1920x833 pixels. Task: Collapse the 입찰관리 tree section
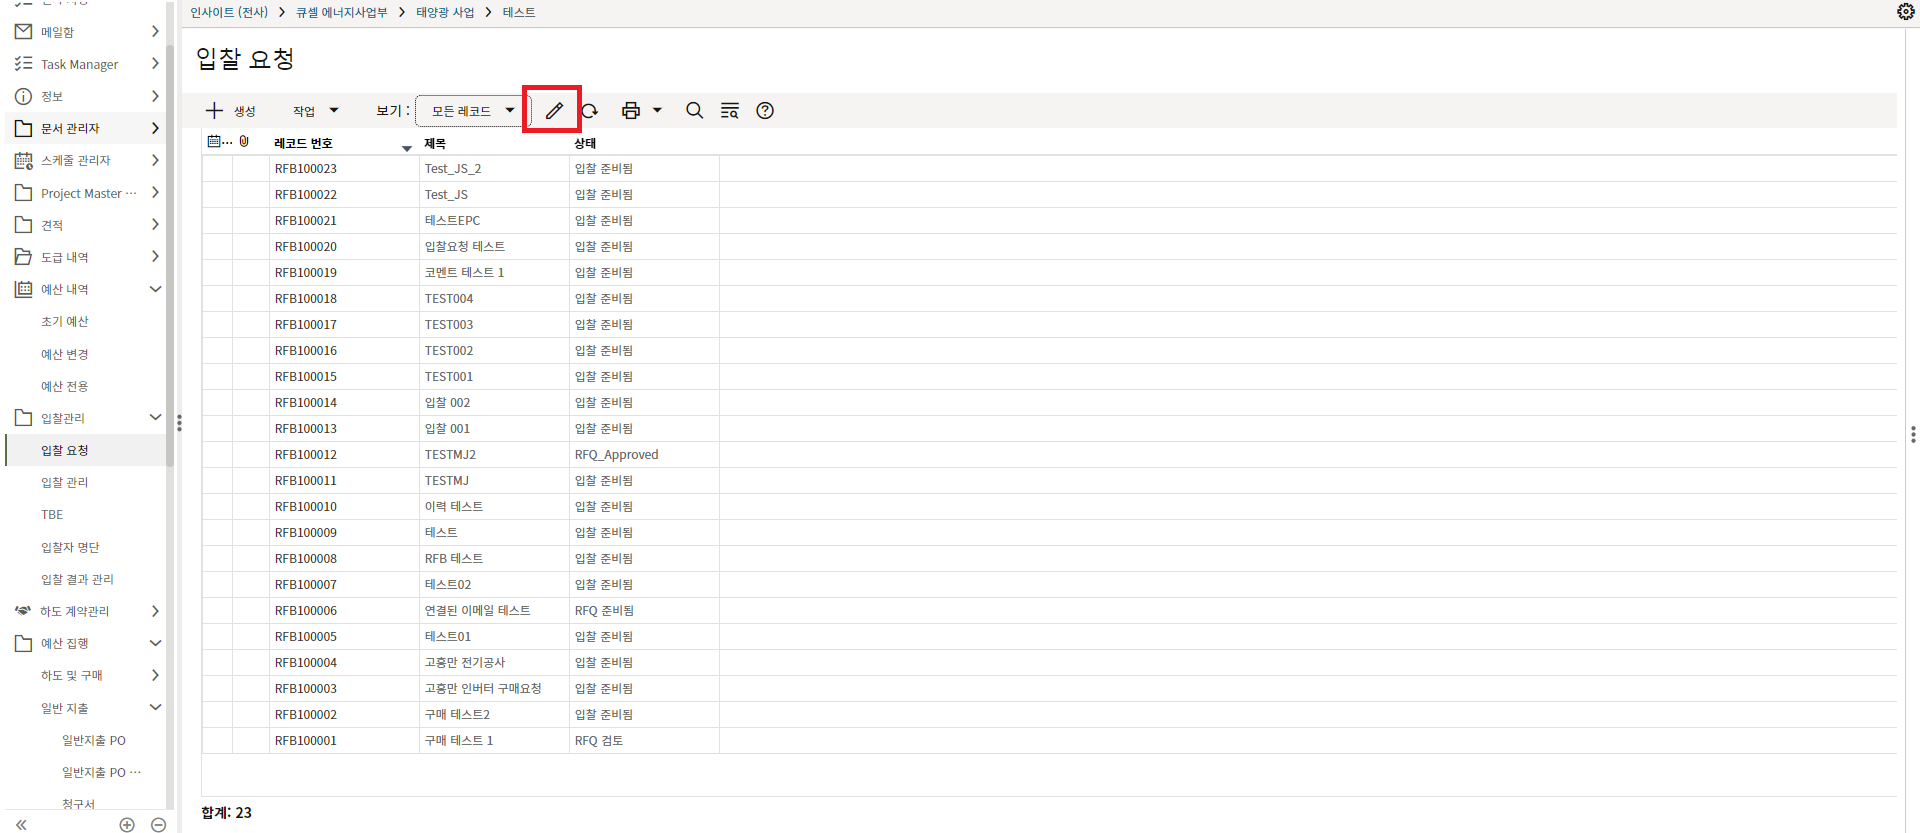(x=155, y=417)
